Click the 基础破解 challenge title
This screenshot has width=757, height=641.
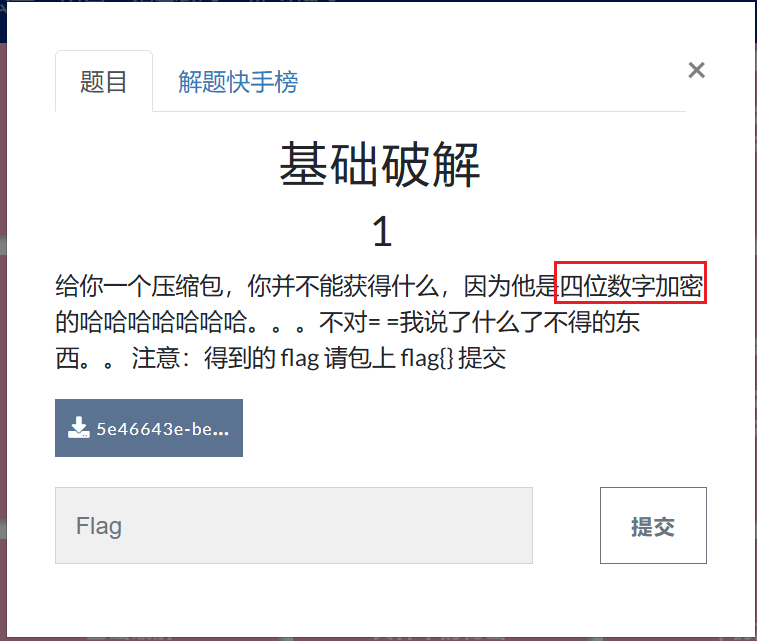click(x=380, y=165)
